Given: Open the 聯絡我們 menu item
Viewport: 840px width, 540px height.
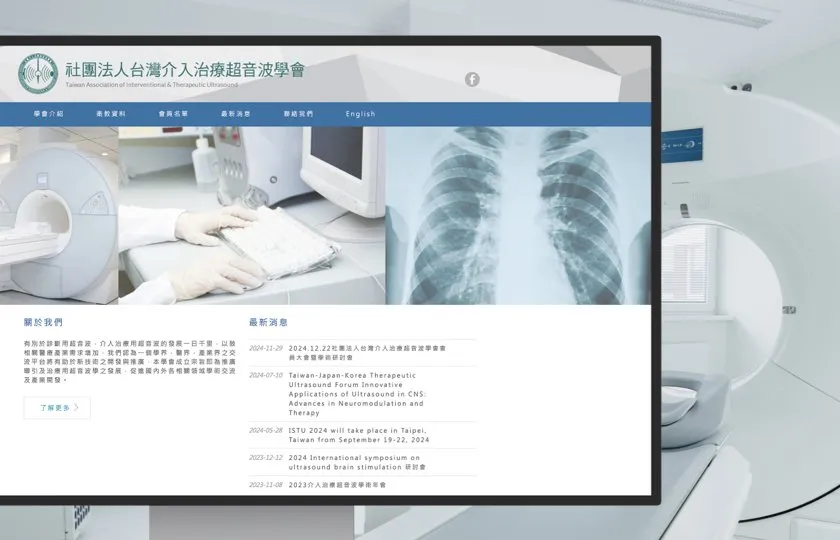Looking at the screenshot, I should tap(298, 114).
